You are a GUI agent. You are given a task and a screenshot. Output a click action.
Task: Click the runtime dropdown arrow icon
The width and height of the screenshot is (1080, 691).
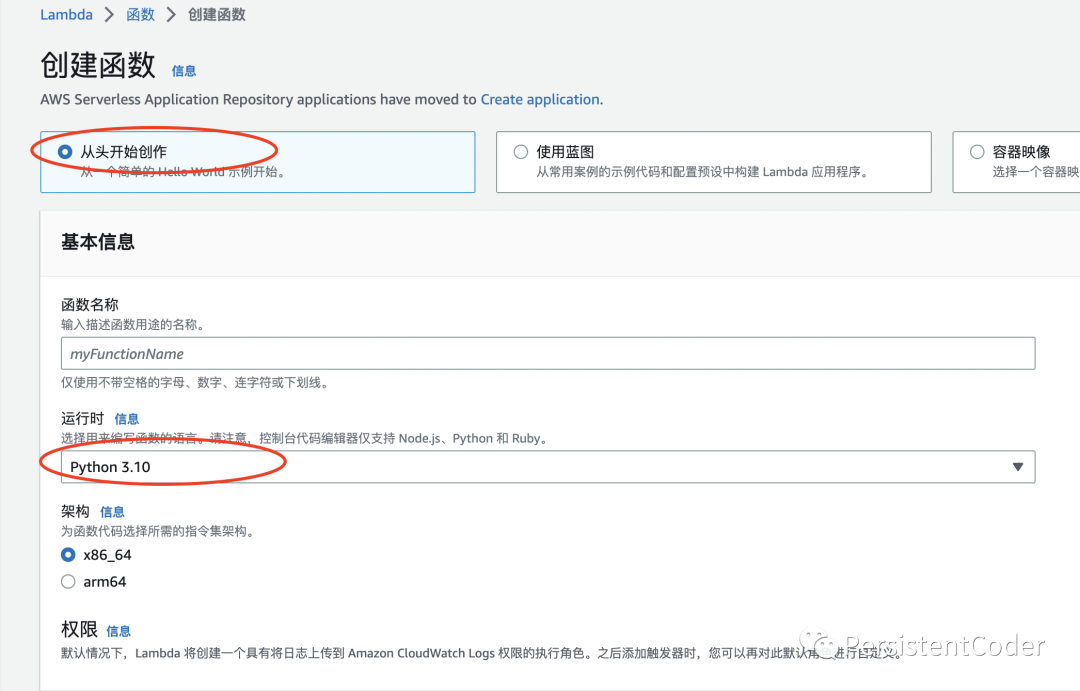1017,467
